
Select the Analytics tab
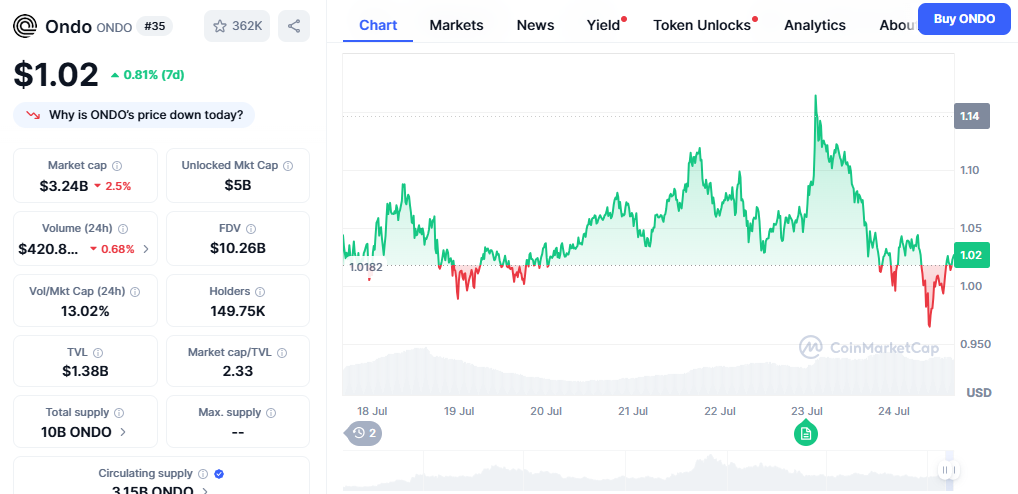[x=814, y=25]
